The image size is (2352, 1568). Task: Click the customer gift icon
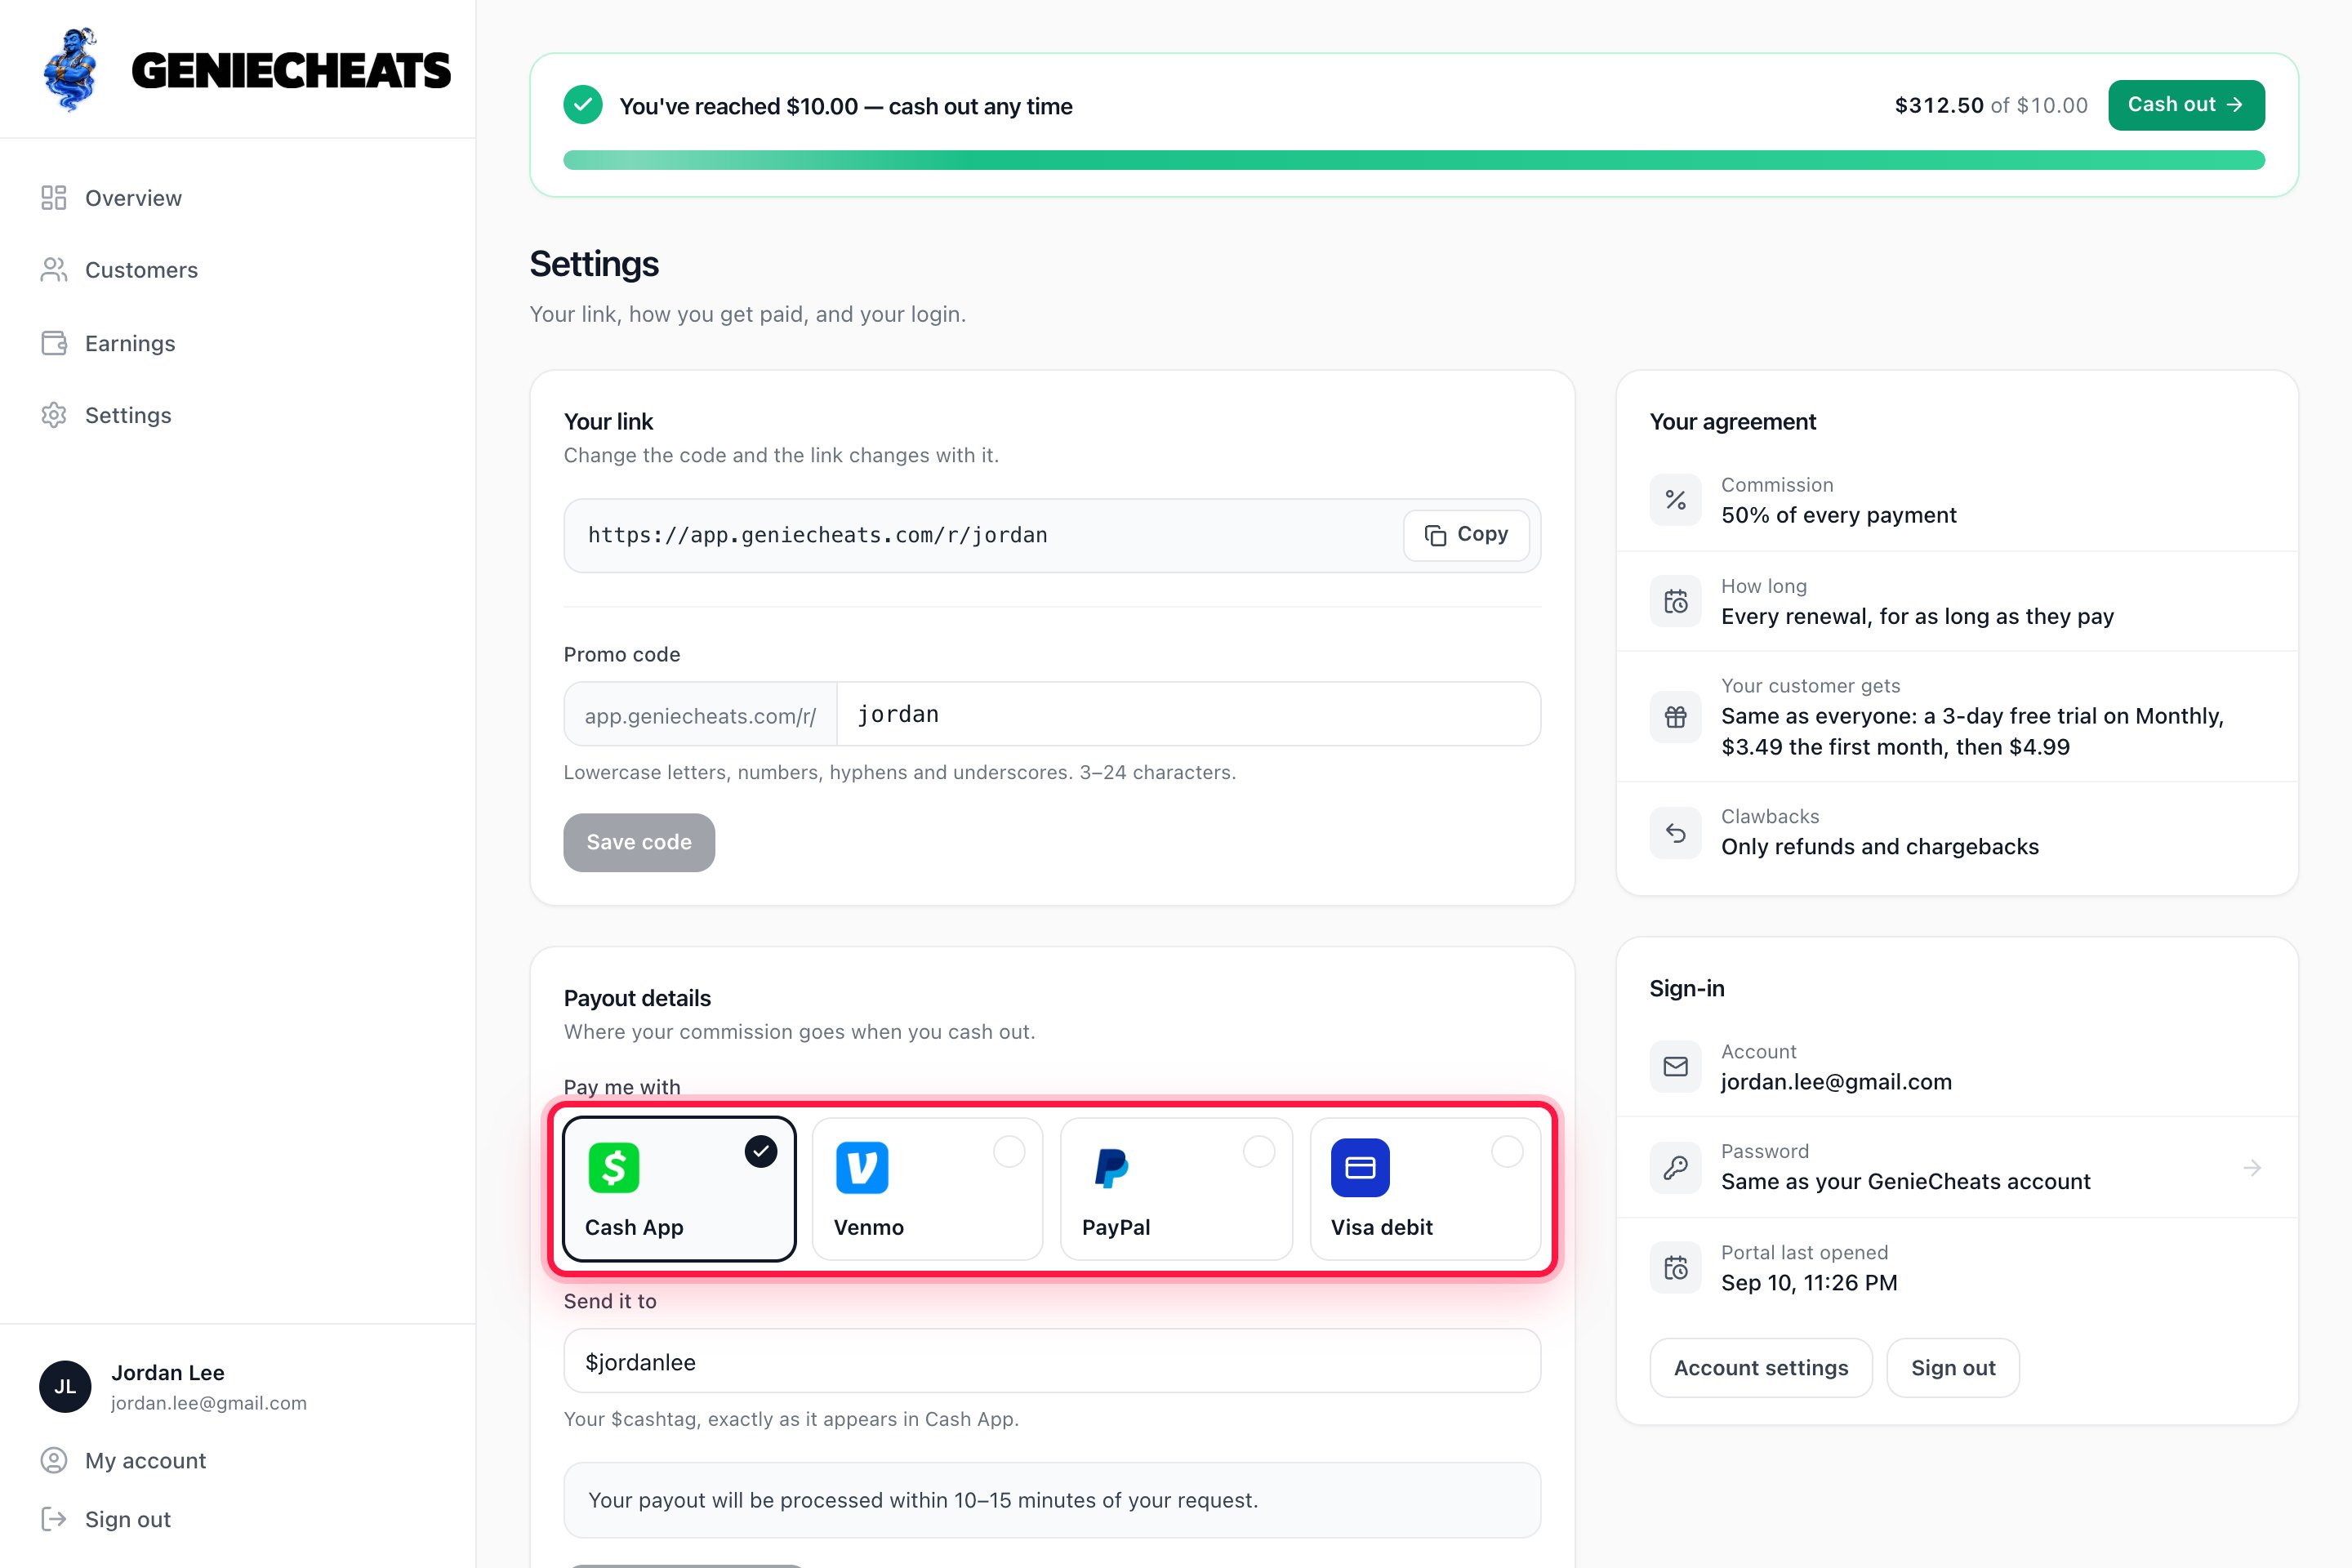pos(1676,716)
